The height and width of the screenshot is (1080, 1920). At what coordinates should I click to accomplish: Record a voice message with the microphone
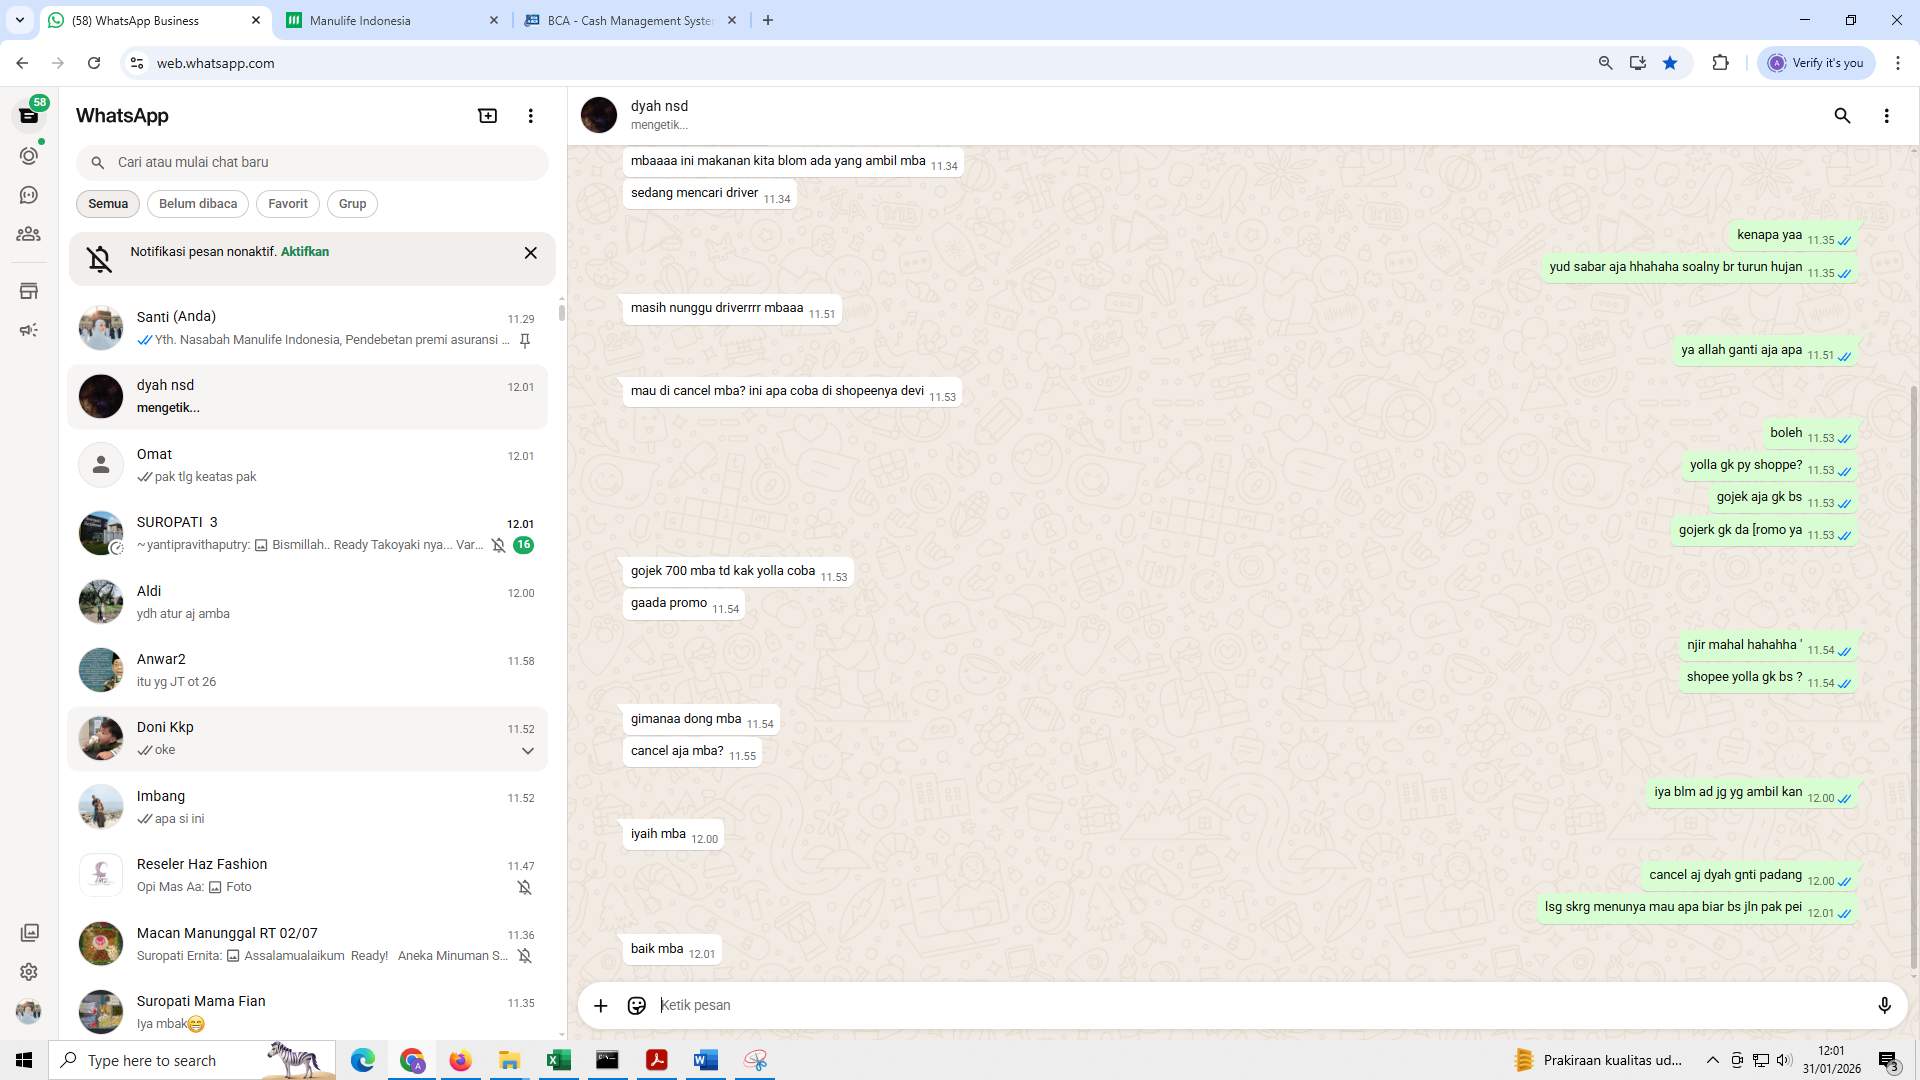1885,1005
